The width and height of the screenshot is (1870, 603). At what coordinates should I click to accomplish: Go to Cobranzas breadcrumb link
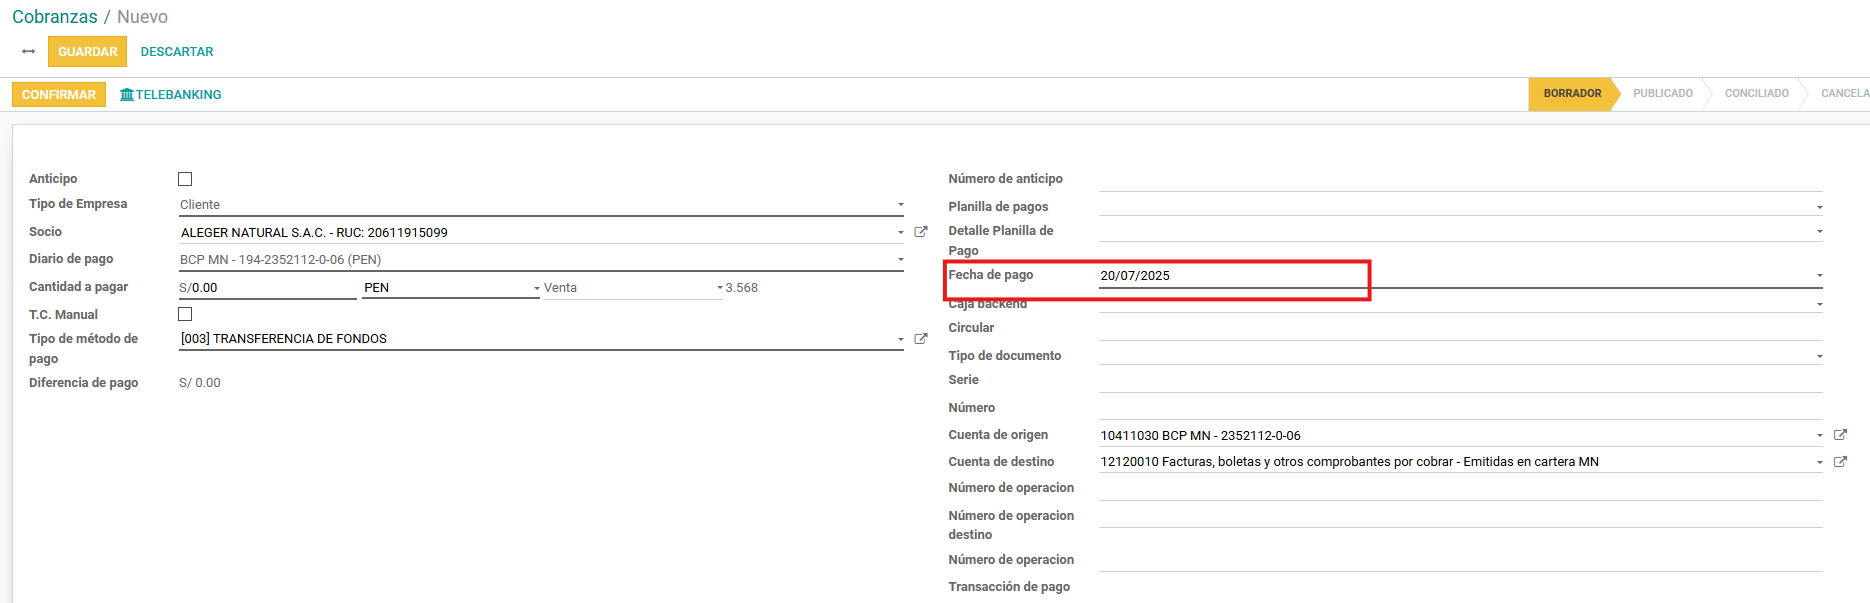pos(55,17)
